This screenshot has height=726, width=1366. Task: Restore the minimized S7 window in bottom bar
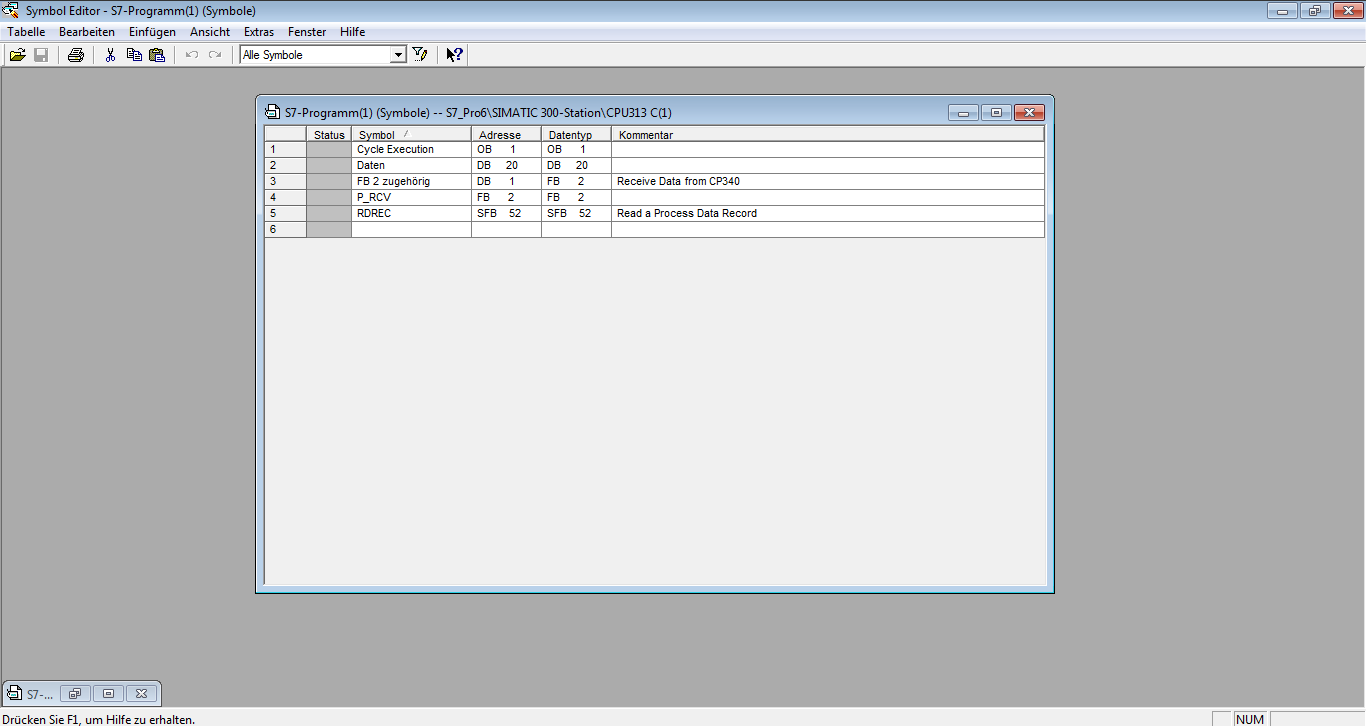109,693
